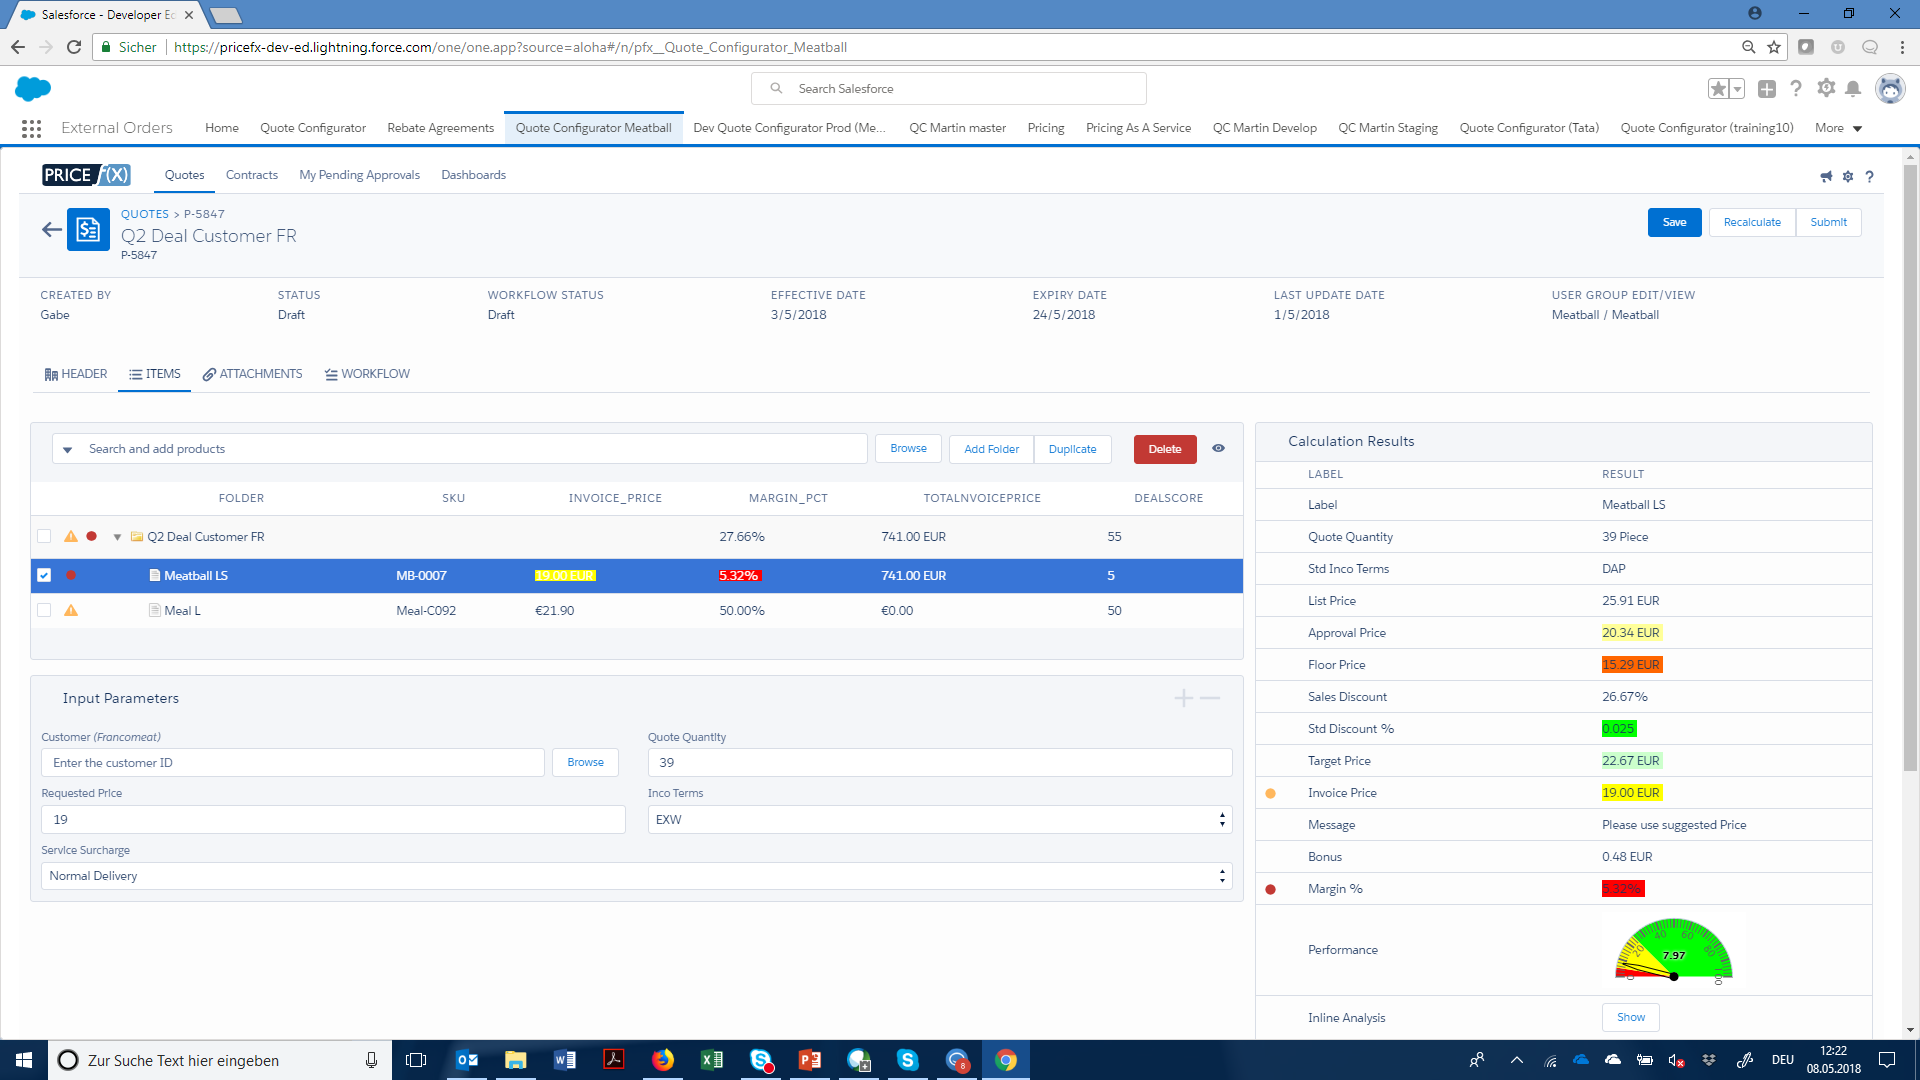
Task: Open the Contracts menu item
Action: 251,175
